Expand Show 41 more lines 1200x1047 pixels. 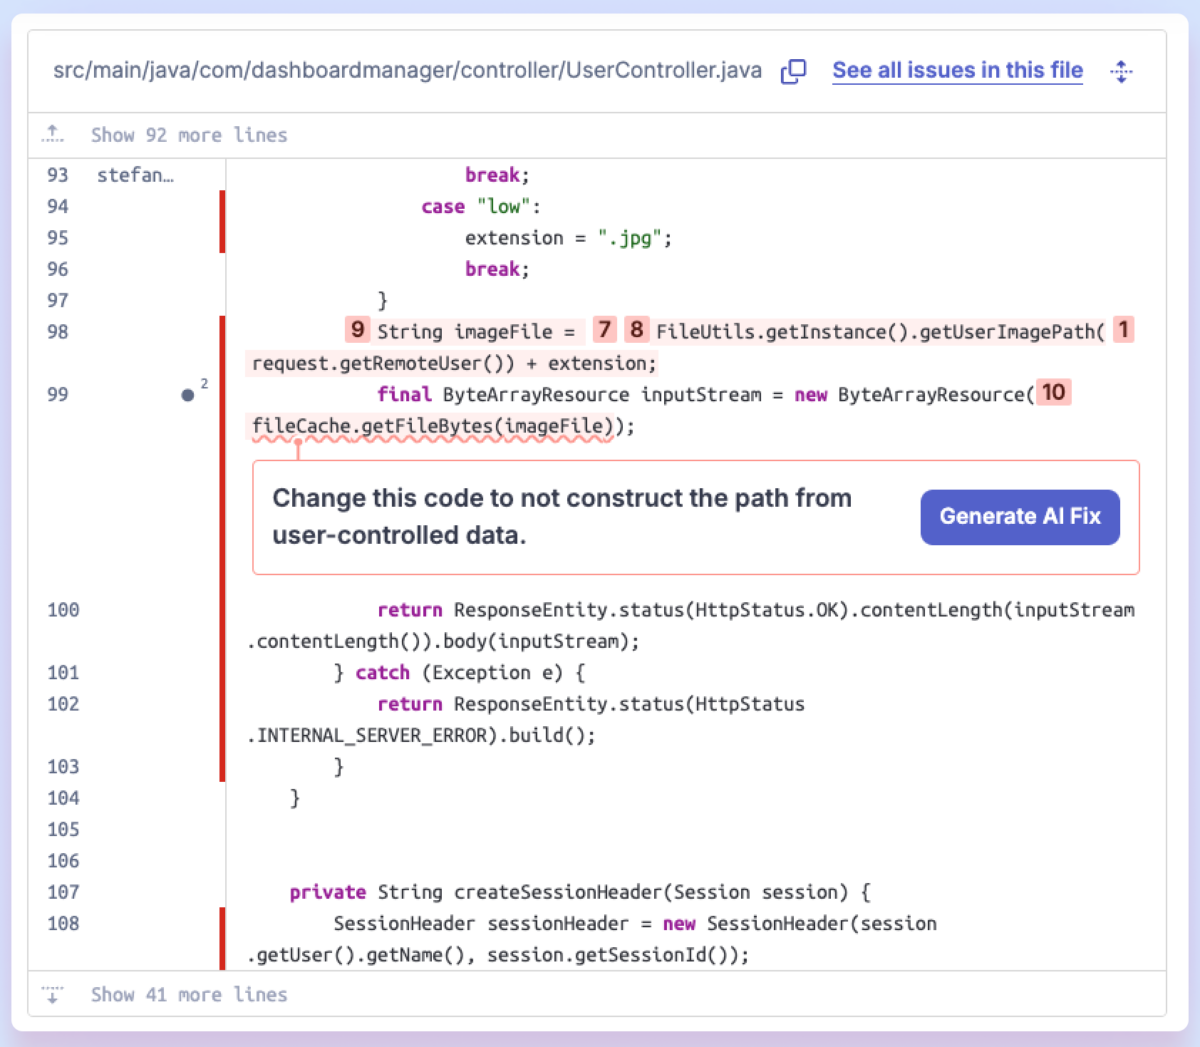(188, 994)
